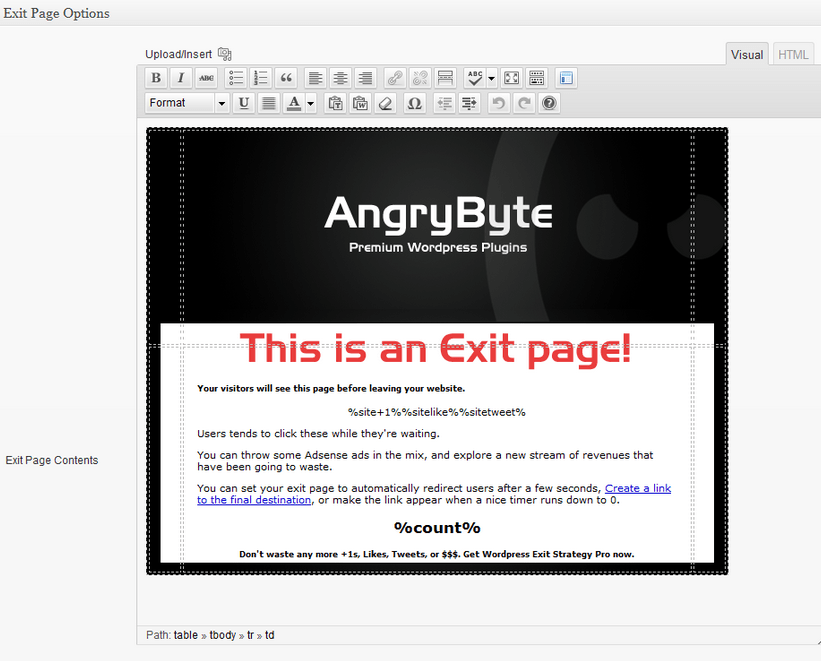Click 'Users tends to click these' paragraph
Screen dimensions: 821x661
click(318, 434)
